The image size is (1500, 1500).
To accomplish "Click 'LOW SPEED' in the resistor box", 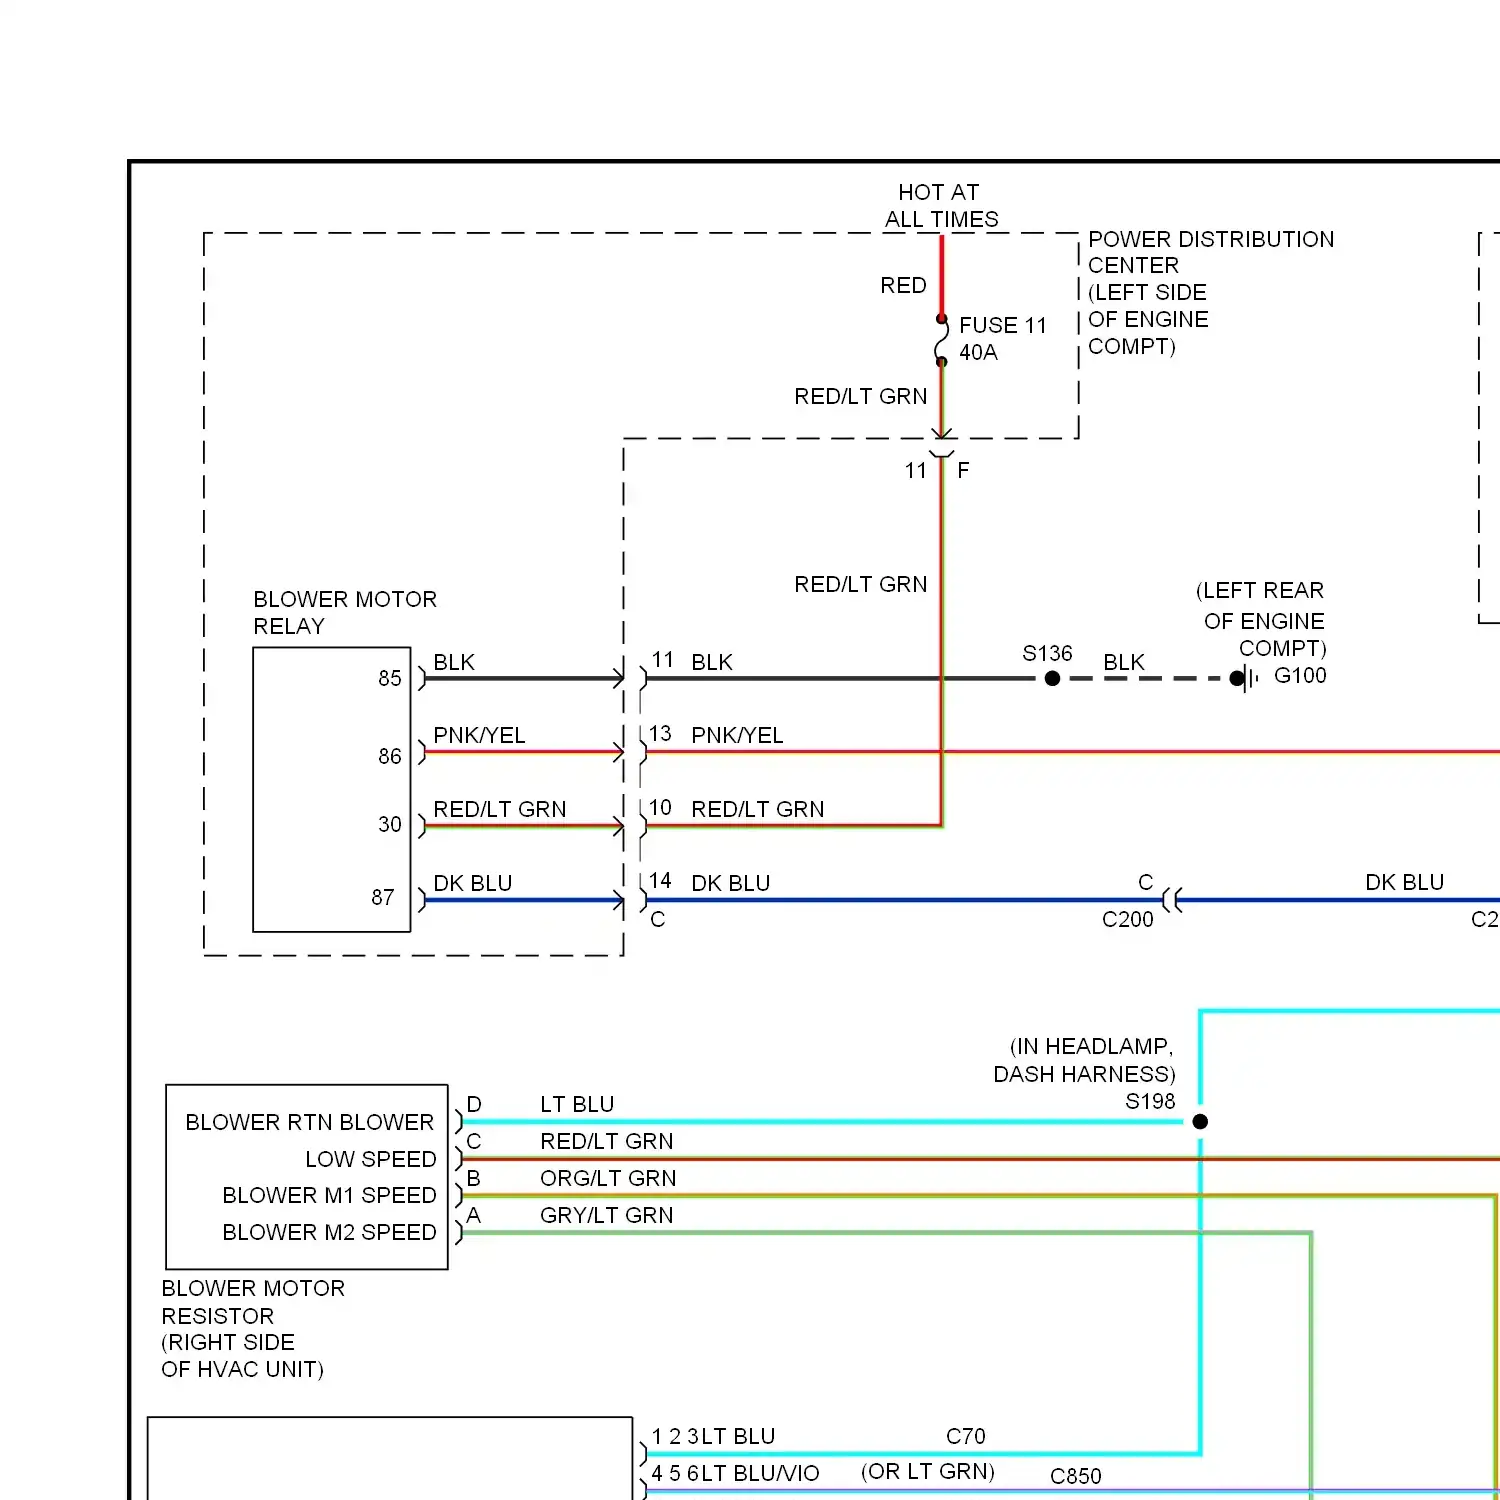I will 371,1159.
